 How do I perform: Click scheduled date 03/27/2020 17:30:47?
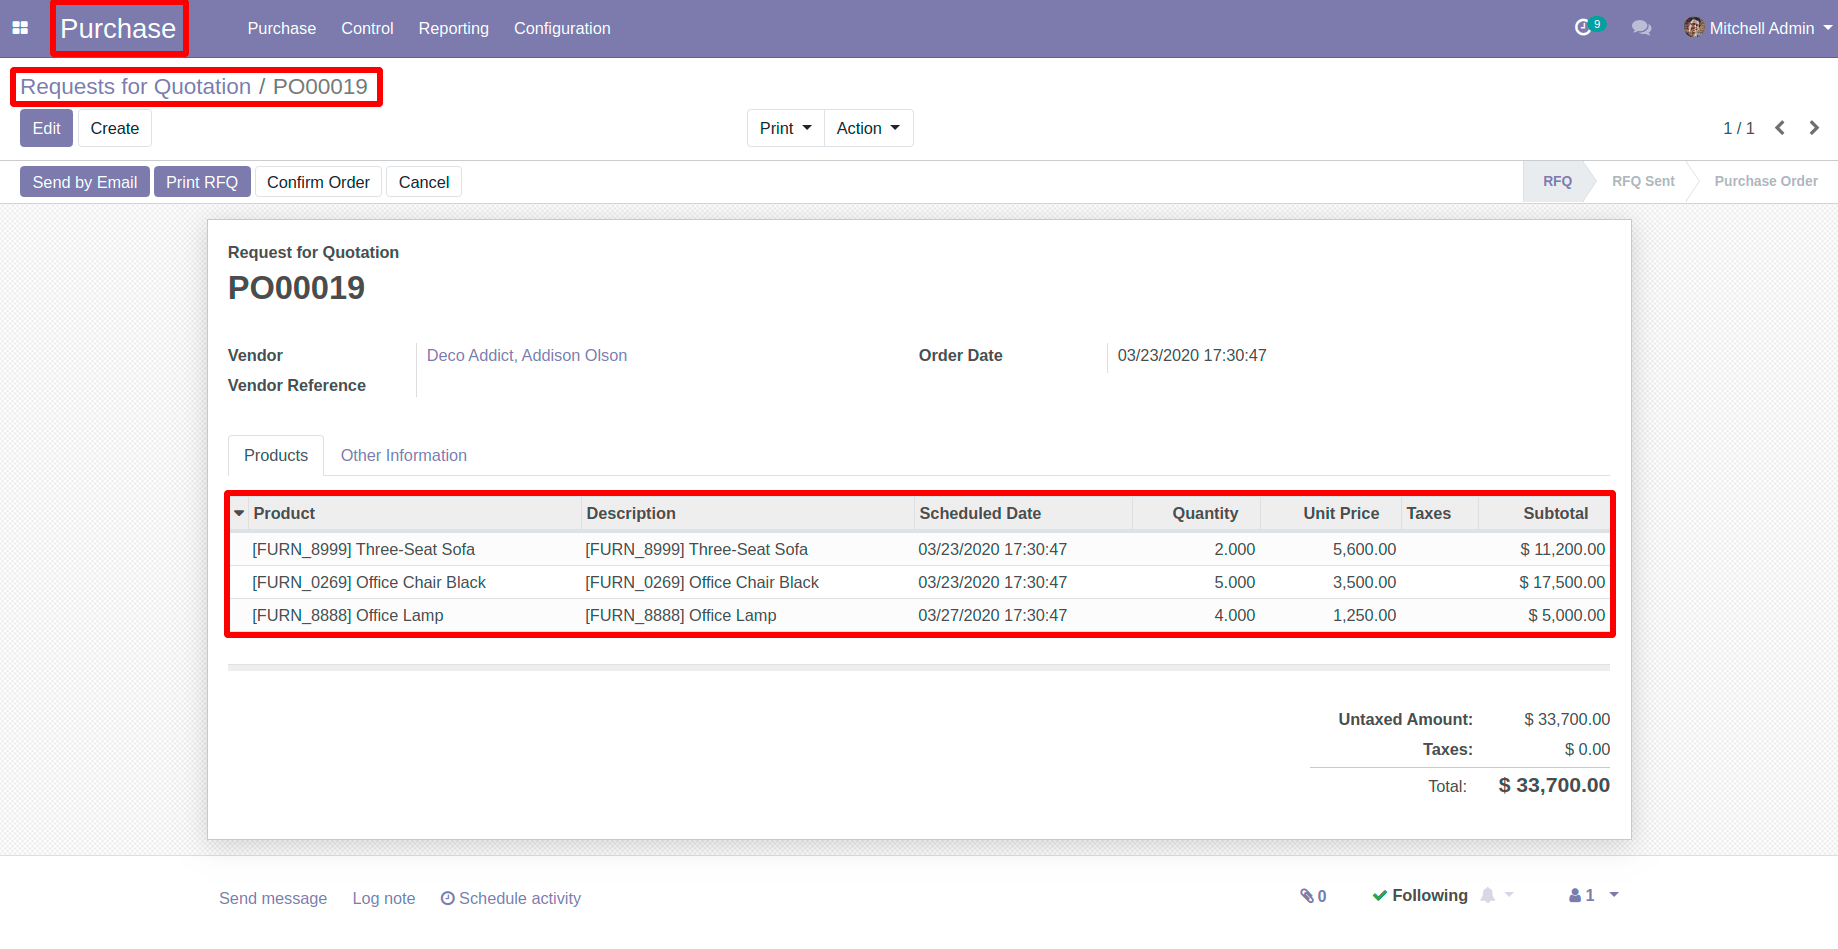coord(992,615)
